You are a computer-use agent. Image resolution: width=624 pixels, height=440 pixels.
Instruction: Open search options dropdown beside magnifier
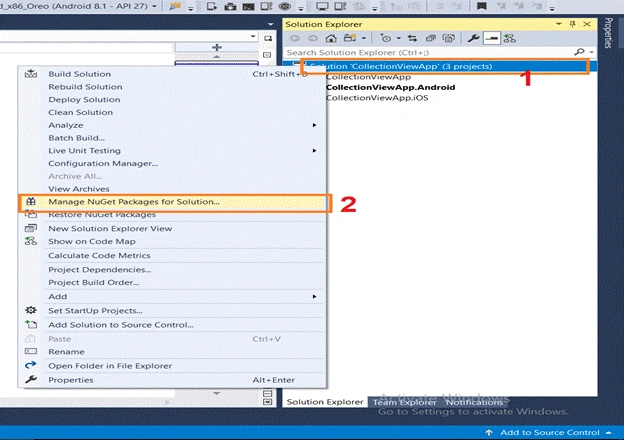point(591,52)
